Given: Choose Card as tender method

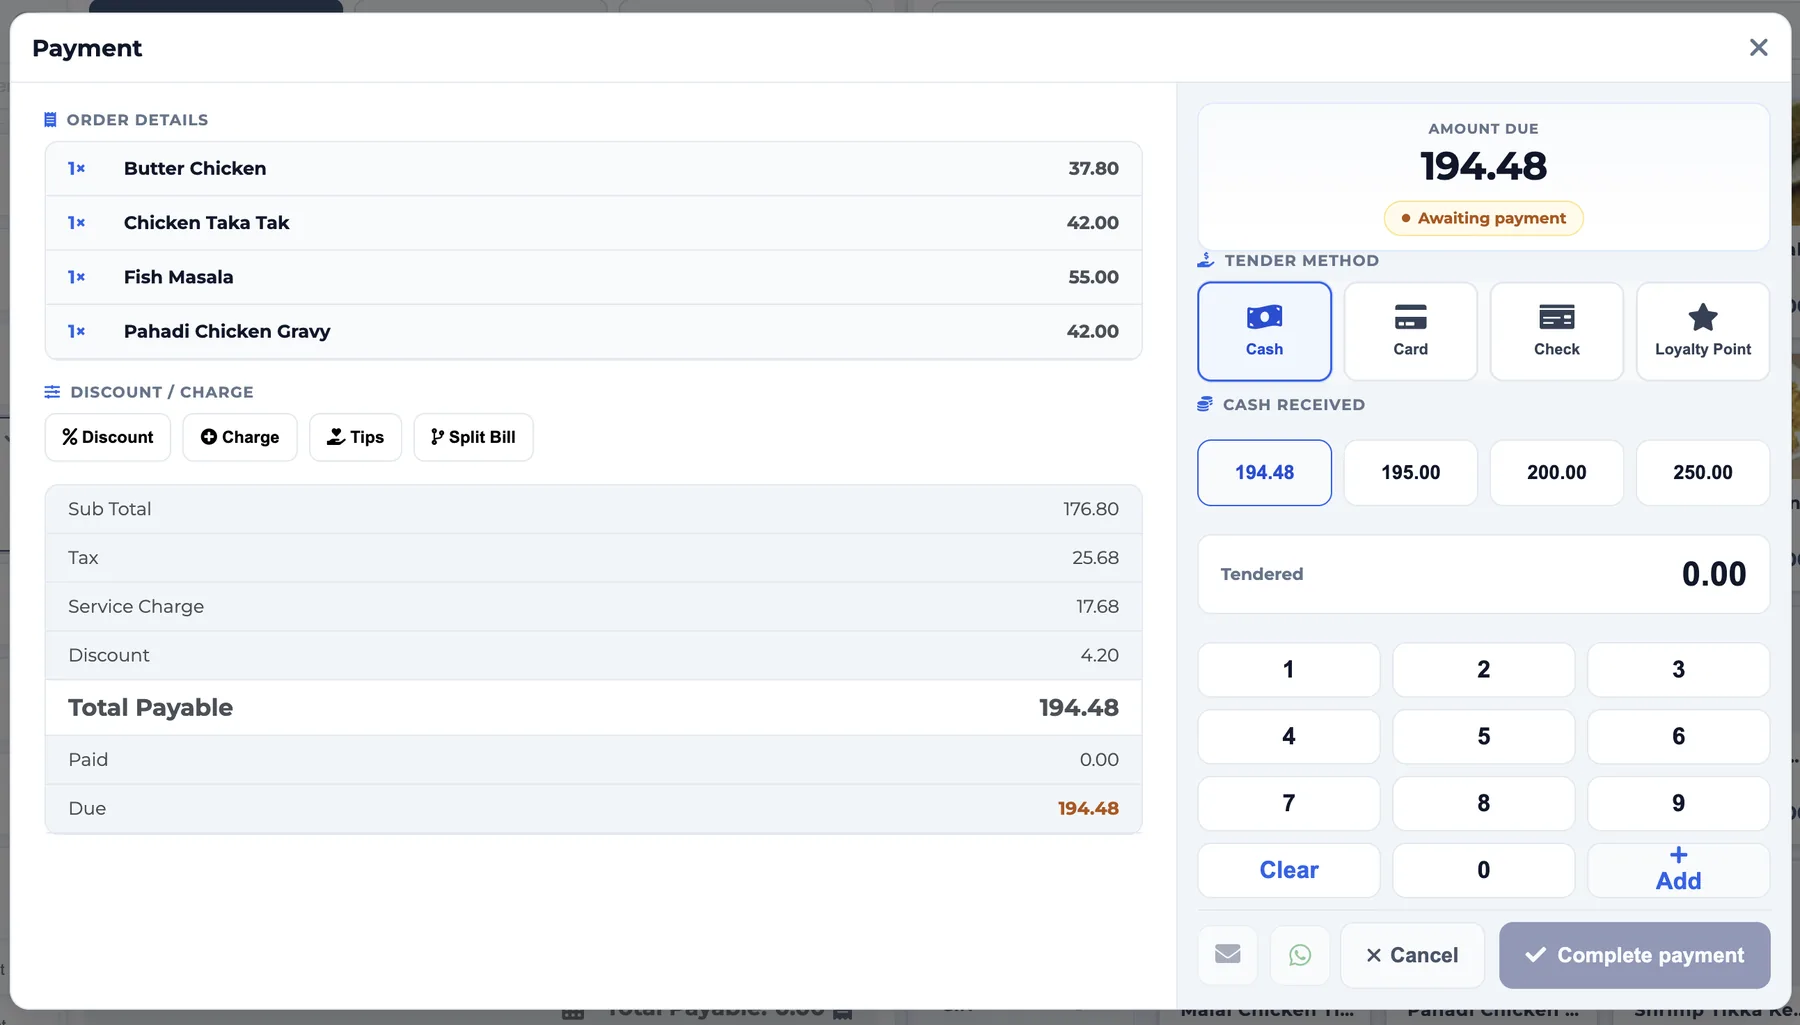Looking at the screenshot, I should (x=1410, y=331).
